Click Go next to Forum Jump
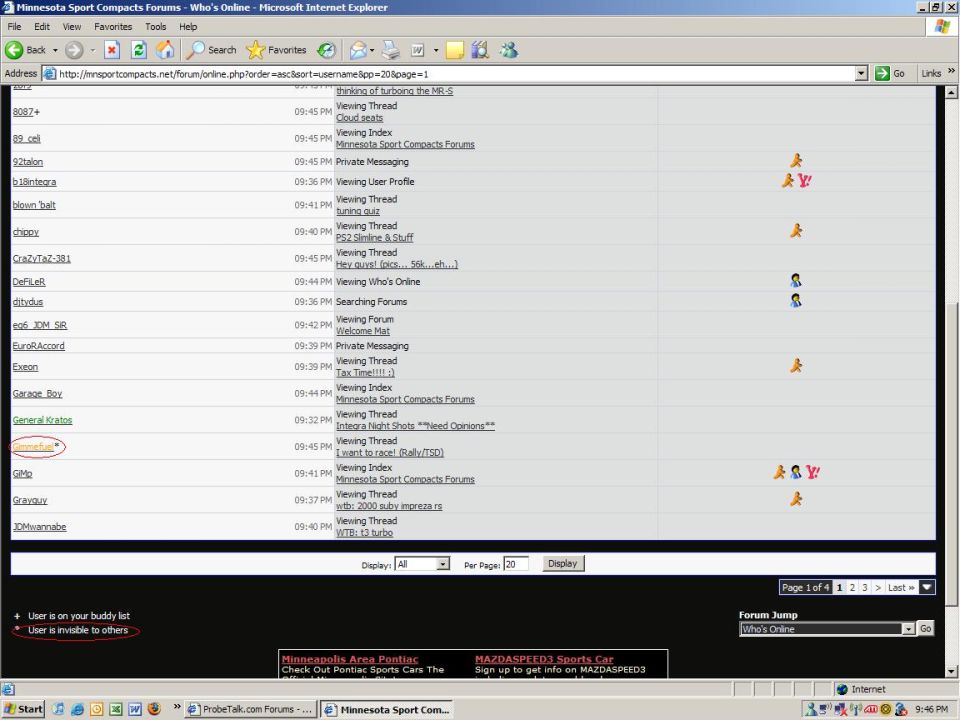Screen dimensions: 960x720 point(926,628)
